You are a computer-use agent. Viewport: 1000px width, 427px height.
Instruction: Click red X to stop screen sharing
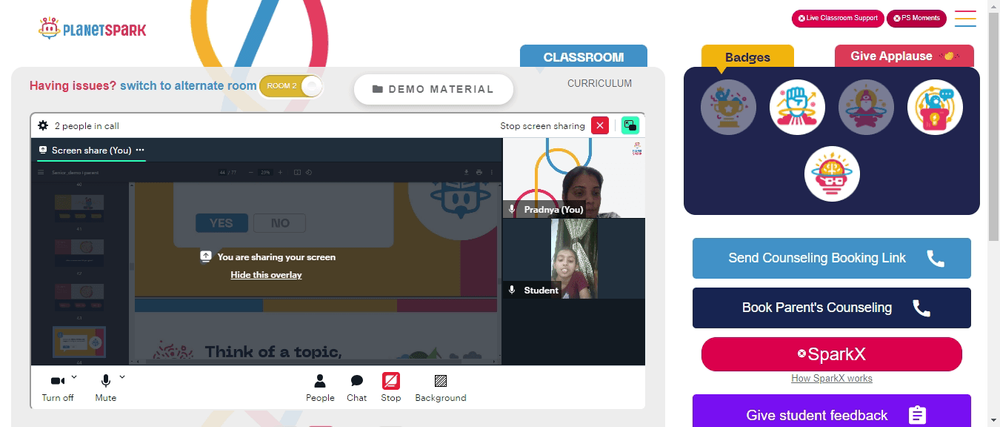tap(599, 126)
